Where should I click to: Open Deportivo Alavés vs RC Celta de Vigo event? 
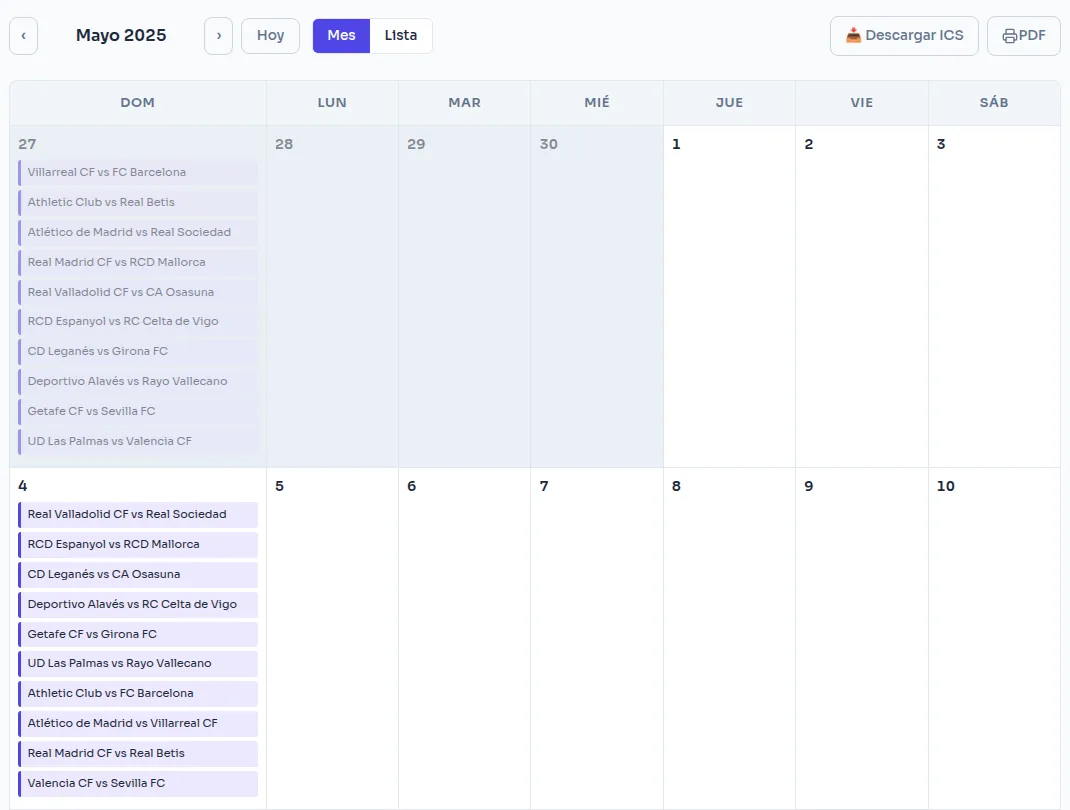pos(138,605)
